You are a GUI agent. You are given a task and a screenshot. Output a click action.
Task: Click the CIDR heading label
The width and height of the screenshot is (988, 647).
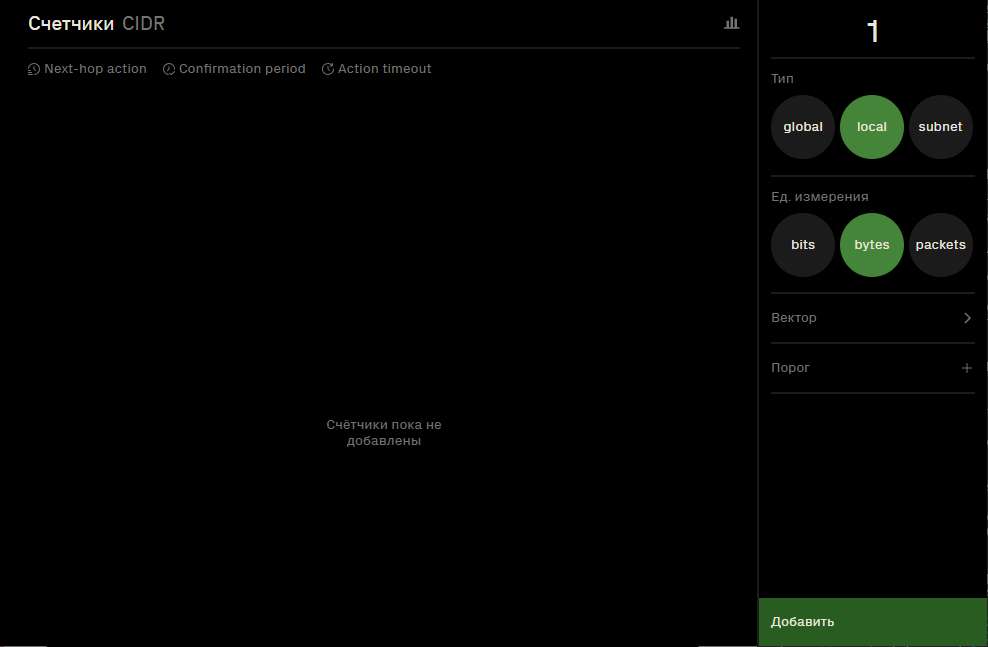tap(143, 24)
